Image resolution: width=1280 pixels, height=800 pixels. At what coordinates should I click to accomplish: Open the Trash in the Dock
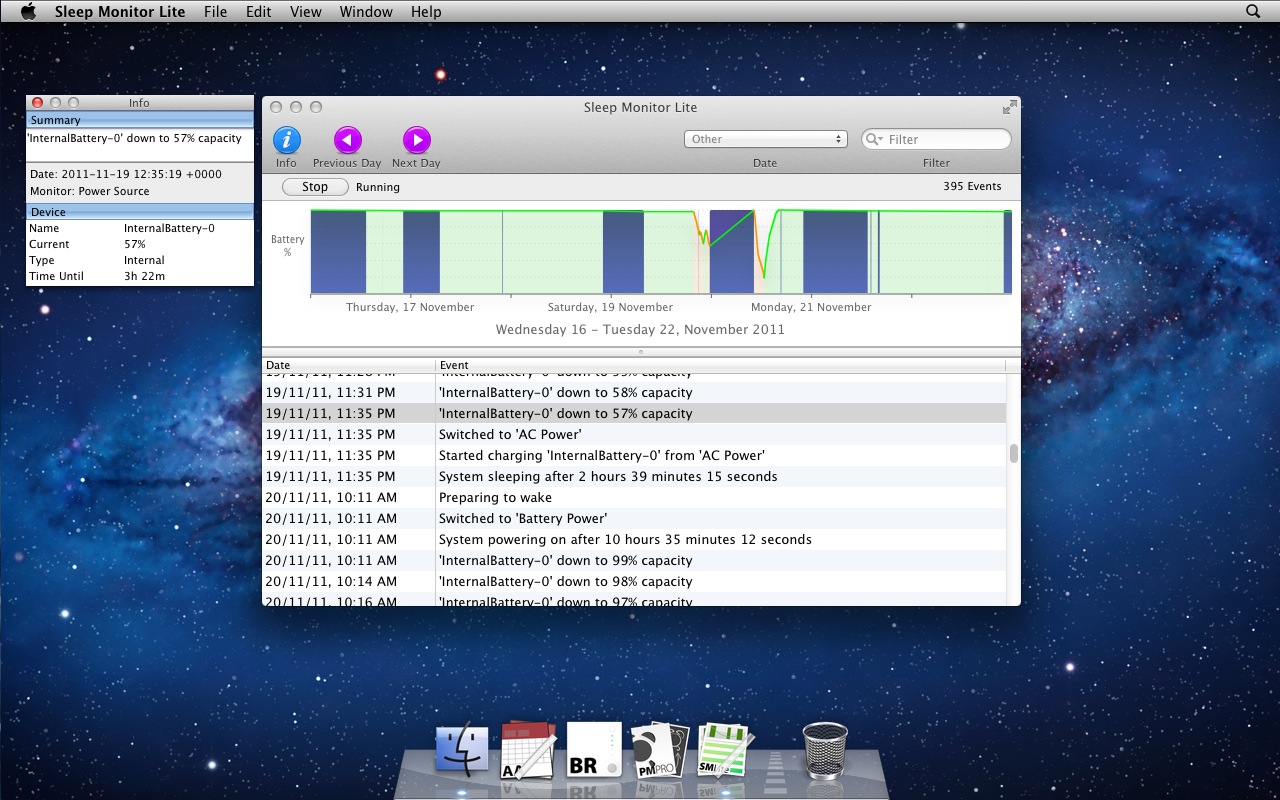(x=825, y=751)
